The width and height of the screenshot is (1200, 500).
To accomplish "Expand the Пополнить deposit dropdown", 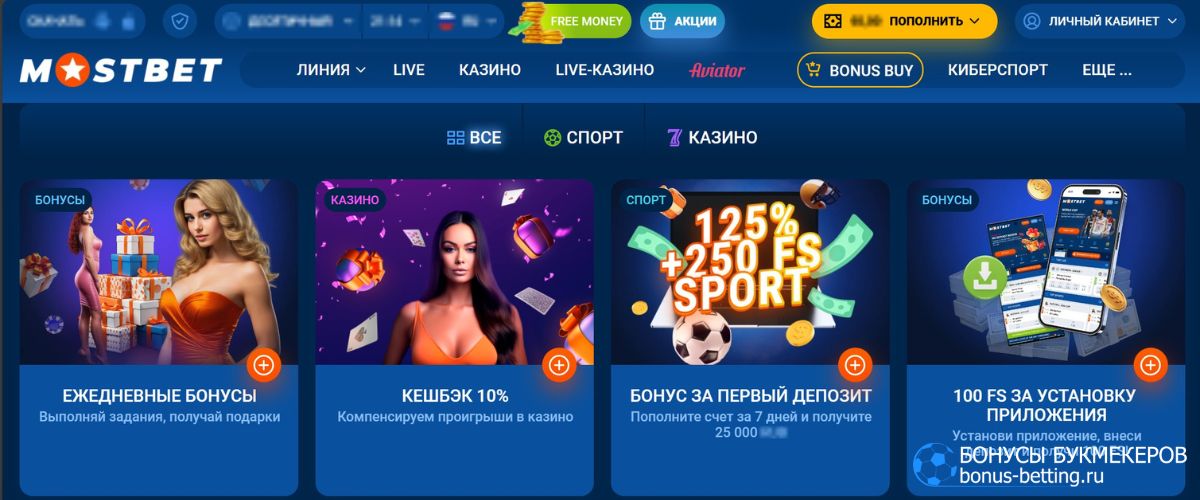I will point(904,20).
